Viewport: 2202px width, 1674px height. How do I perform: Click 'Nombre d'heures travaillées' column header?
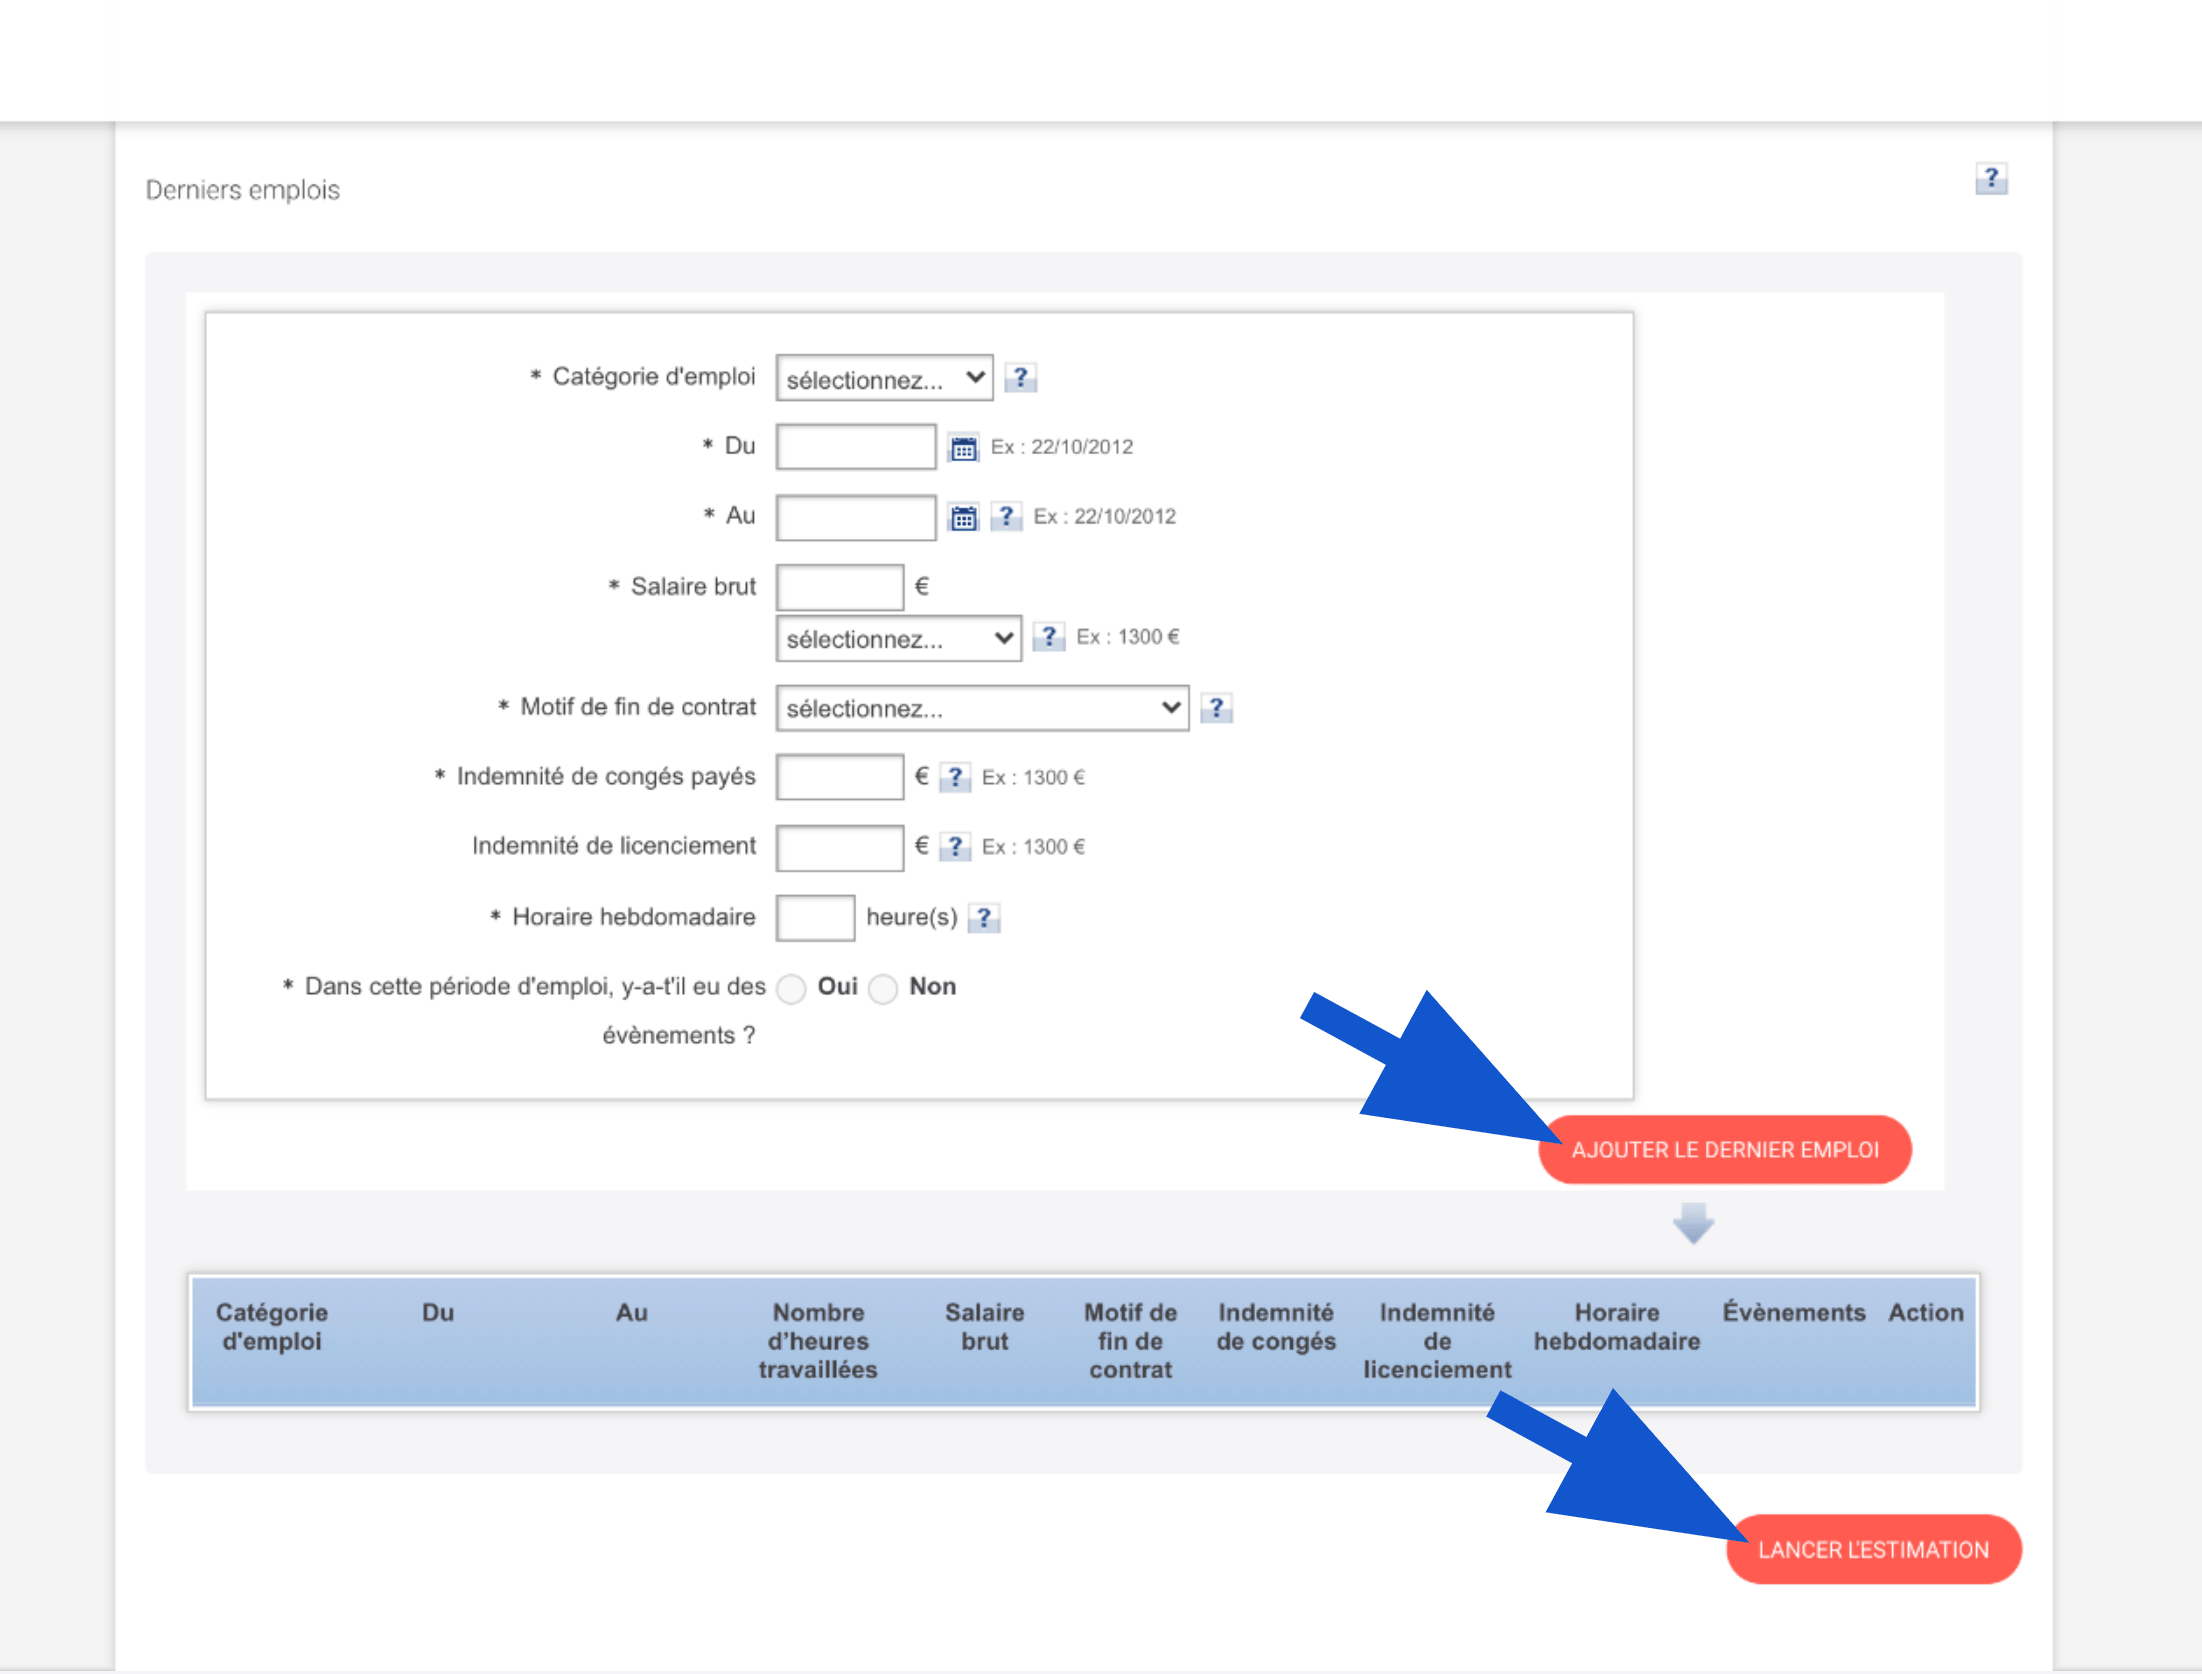818,1341
